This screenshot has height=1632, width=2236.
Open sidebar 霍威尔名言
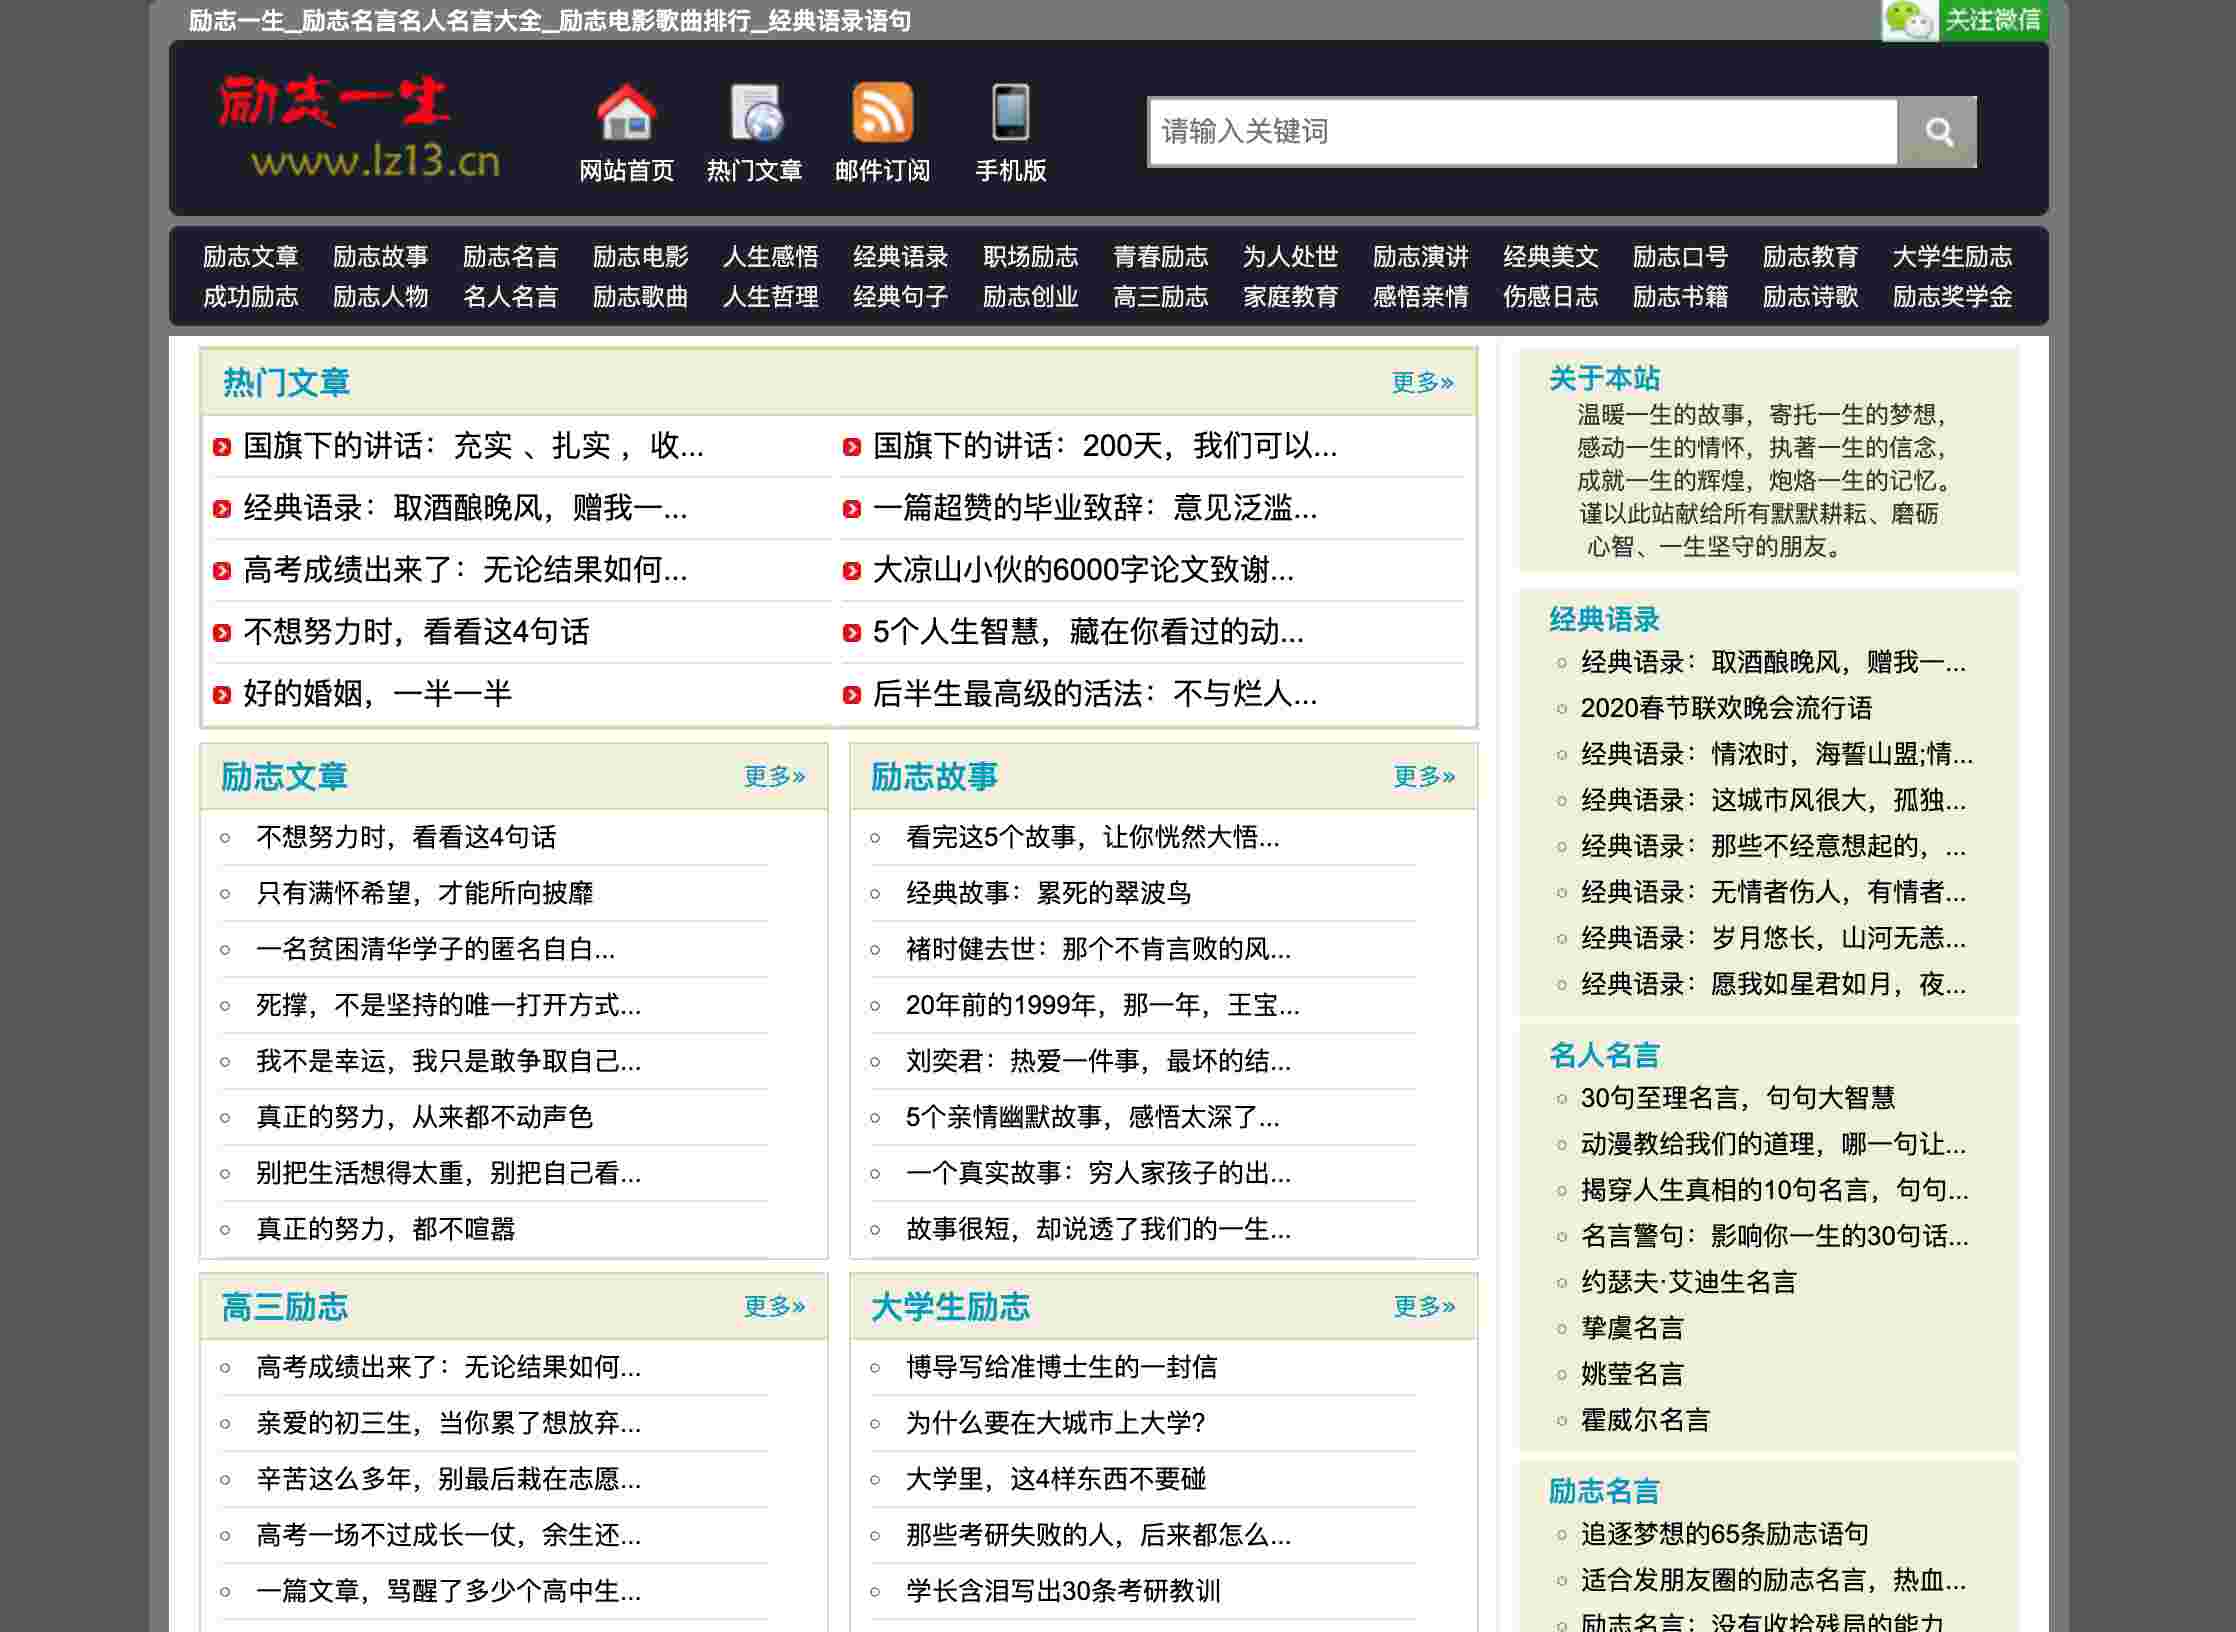tap(1645, 1420)
